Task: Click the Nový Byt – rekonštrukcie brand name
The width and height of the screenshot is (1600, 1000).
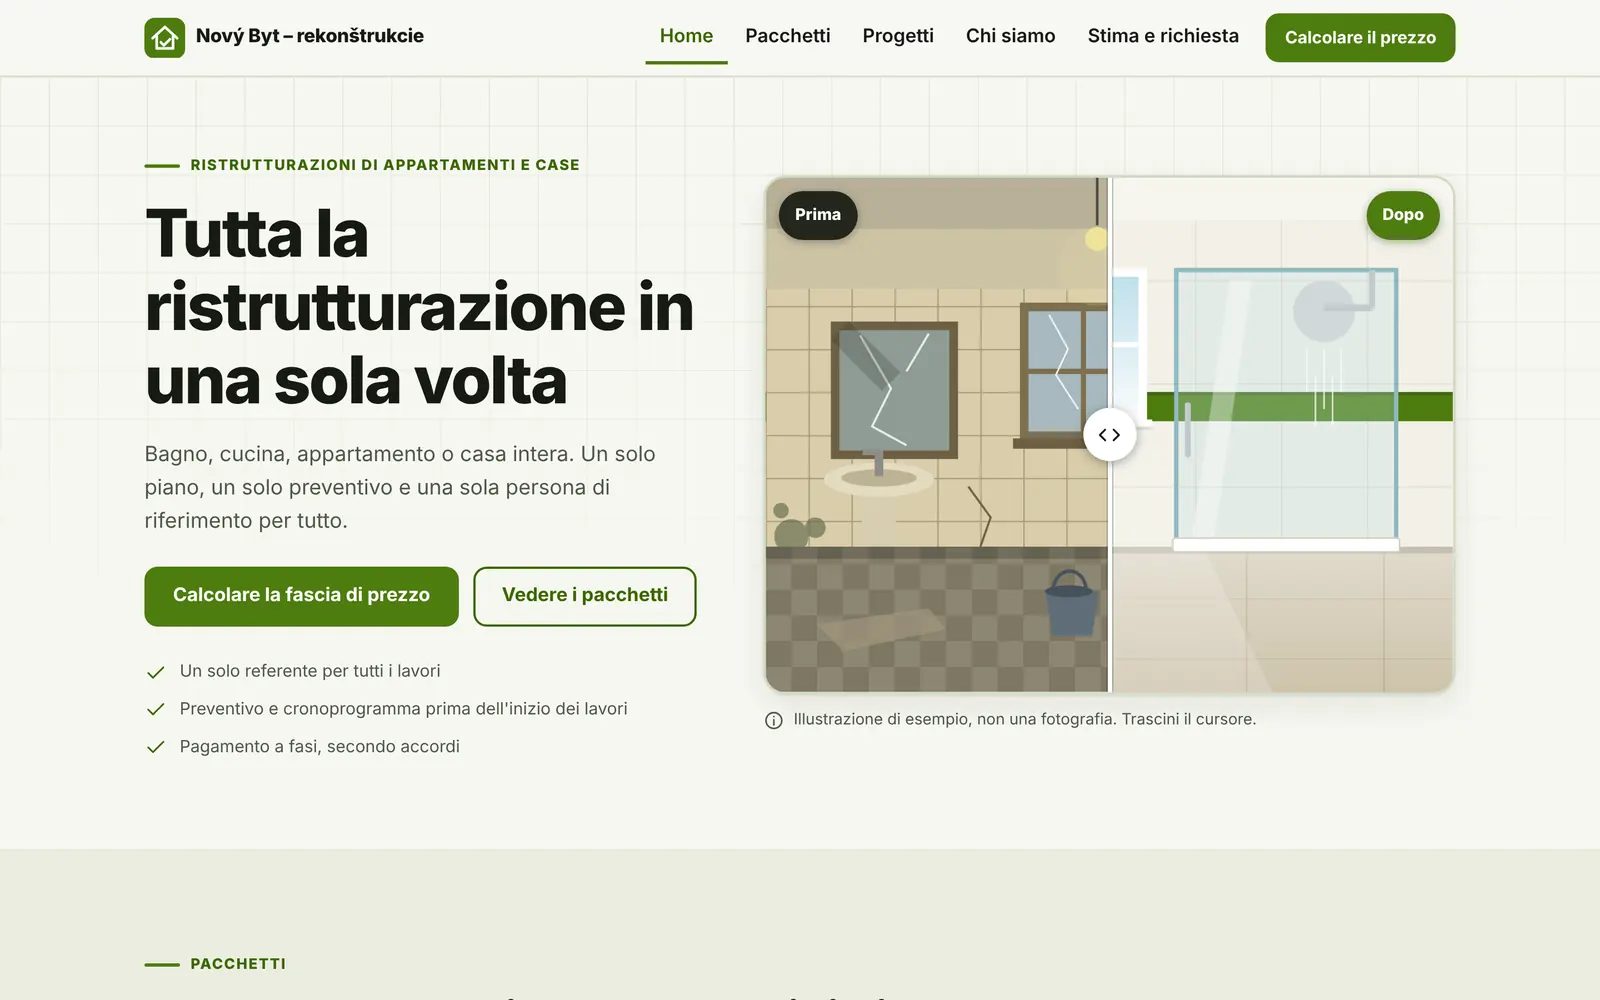Action: (x=310, y=36)
